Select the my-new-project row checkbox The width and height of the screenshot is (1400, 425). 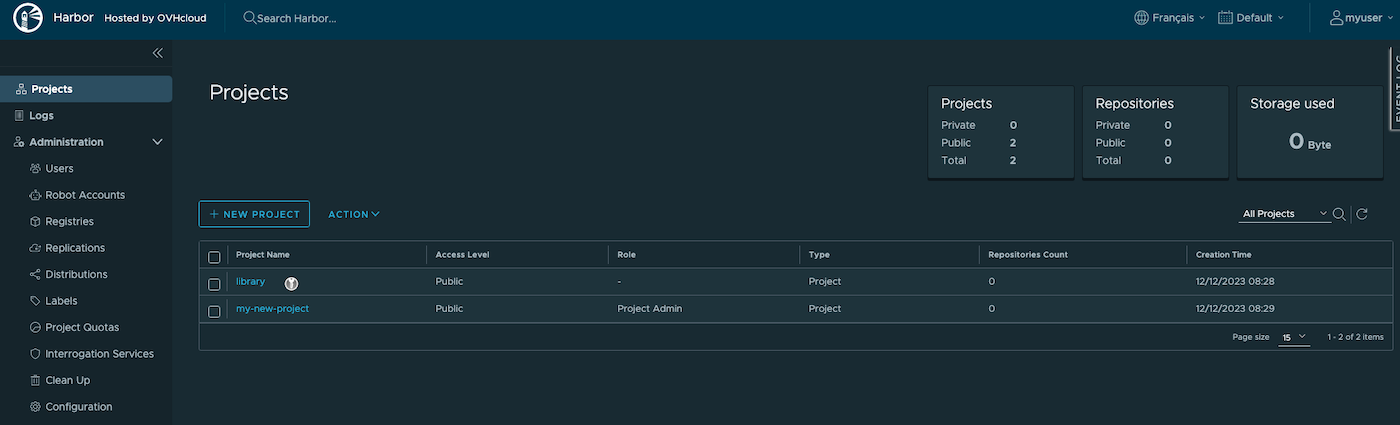[x=214, y=311]
